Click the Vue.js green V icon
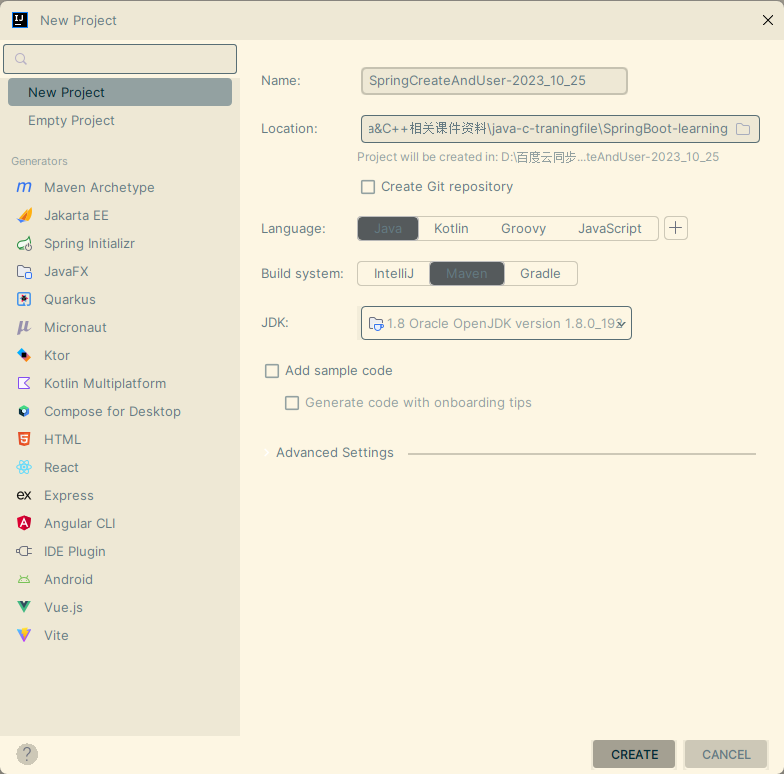 (24, 608)
